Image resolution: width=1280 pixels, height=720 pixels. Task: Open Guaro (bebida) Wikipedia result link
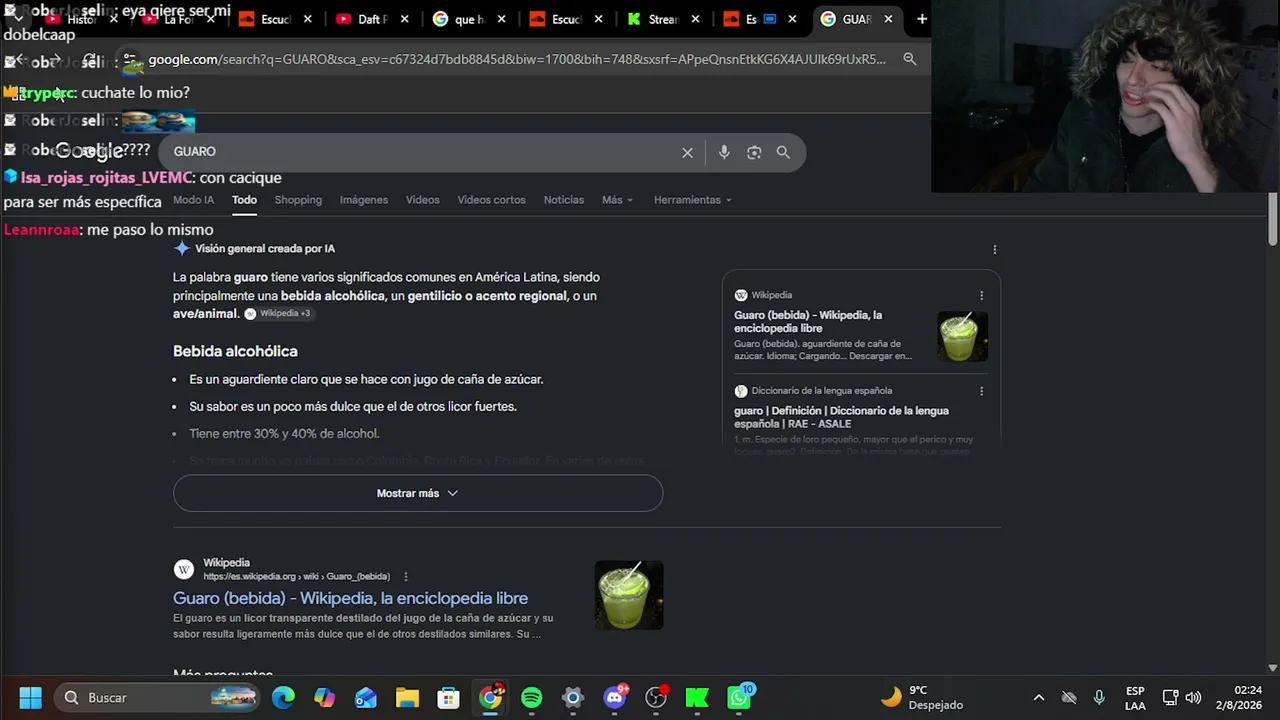coord(350,598)
